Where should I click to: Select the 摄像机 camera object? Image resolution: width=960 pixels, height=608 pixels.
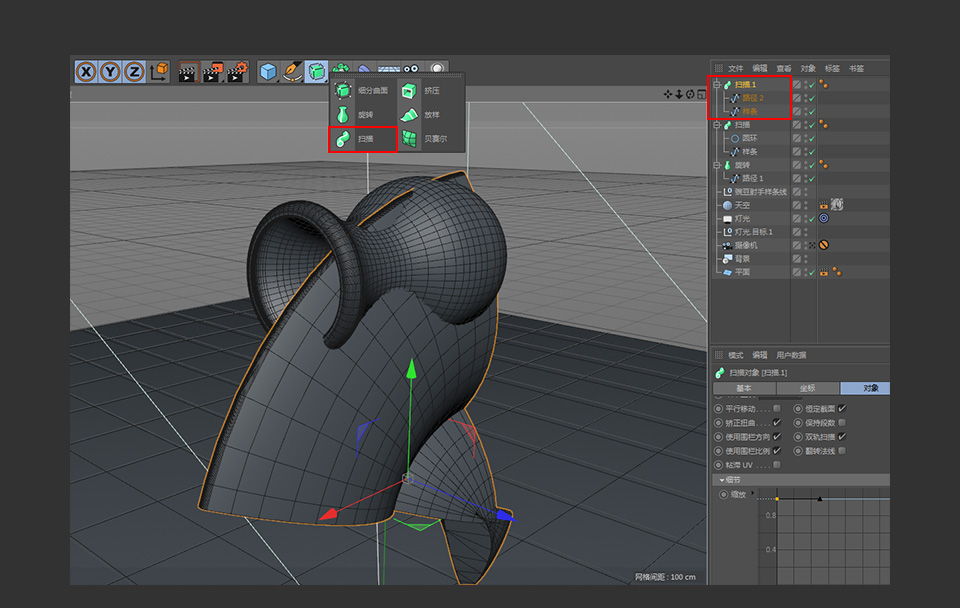tap(746, 246)
